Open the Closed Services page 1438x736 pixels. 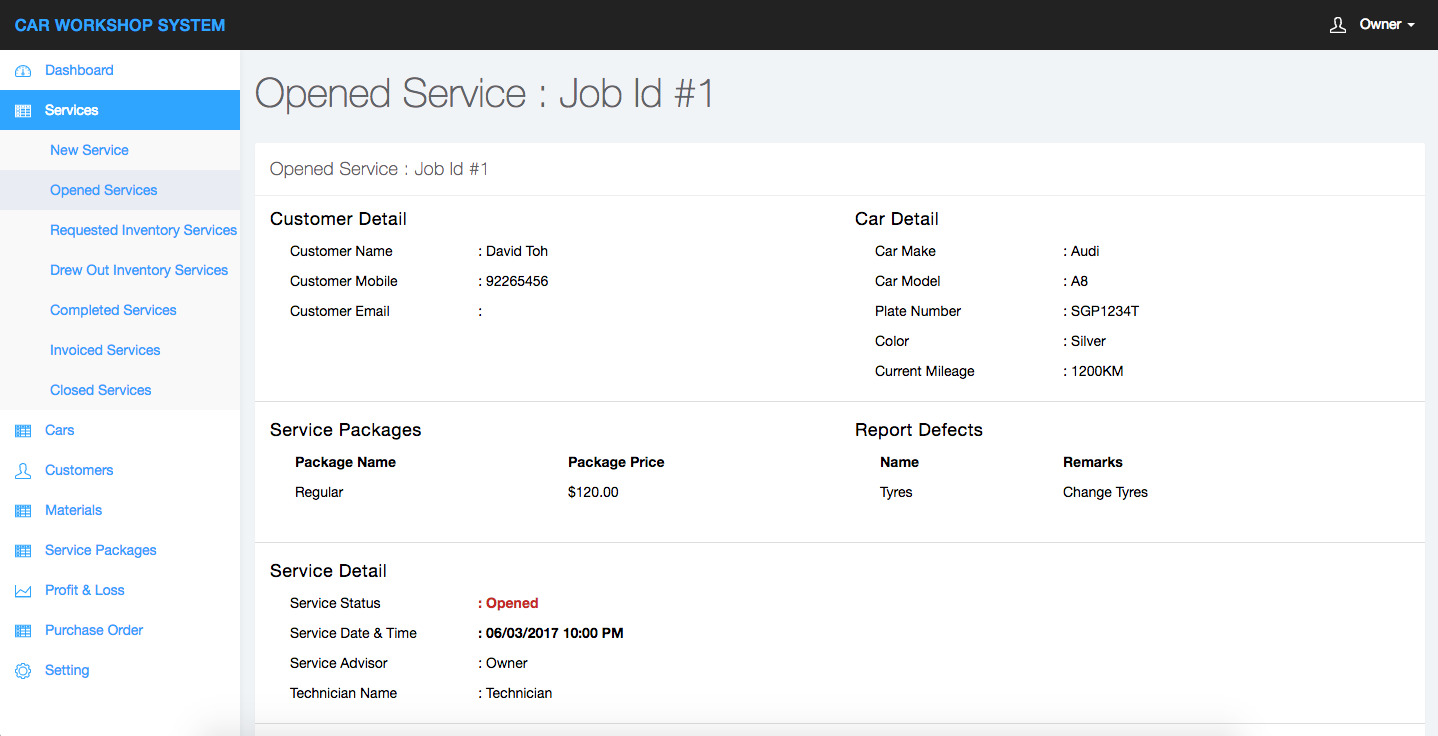[100, 390]
